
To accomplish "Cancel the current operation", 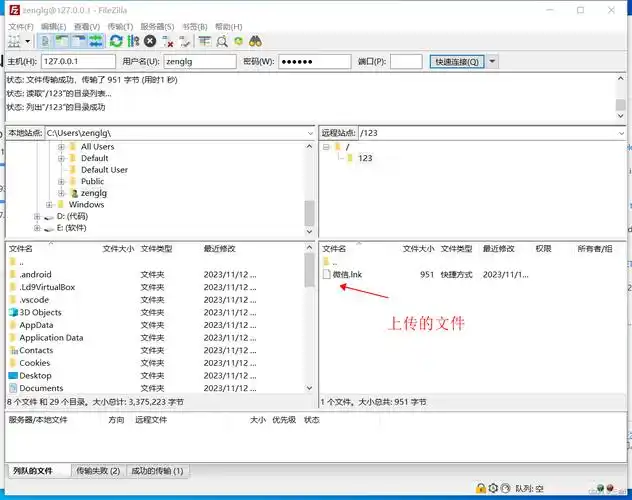I will [149, 41].
